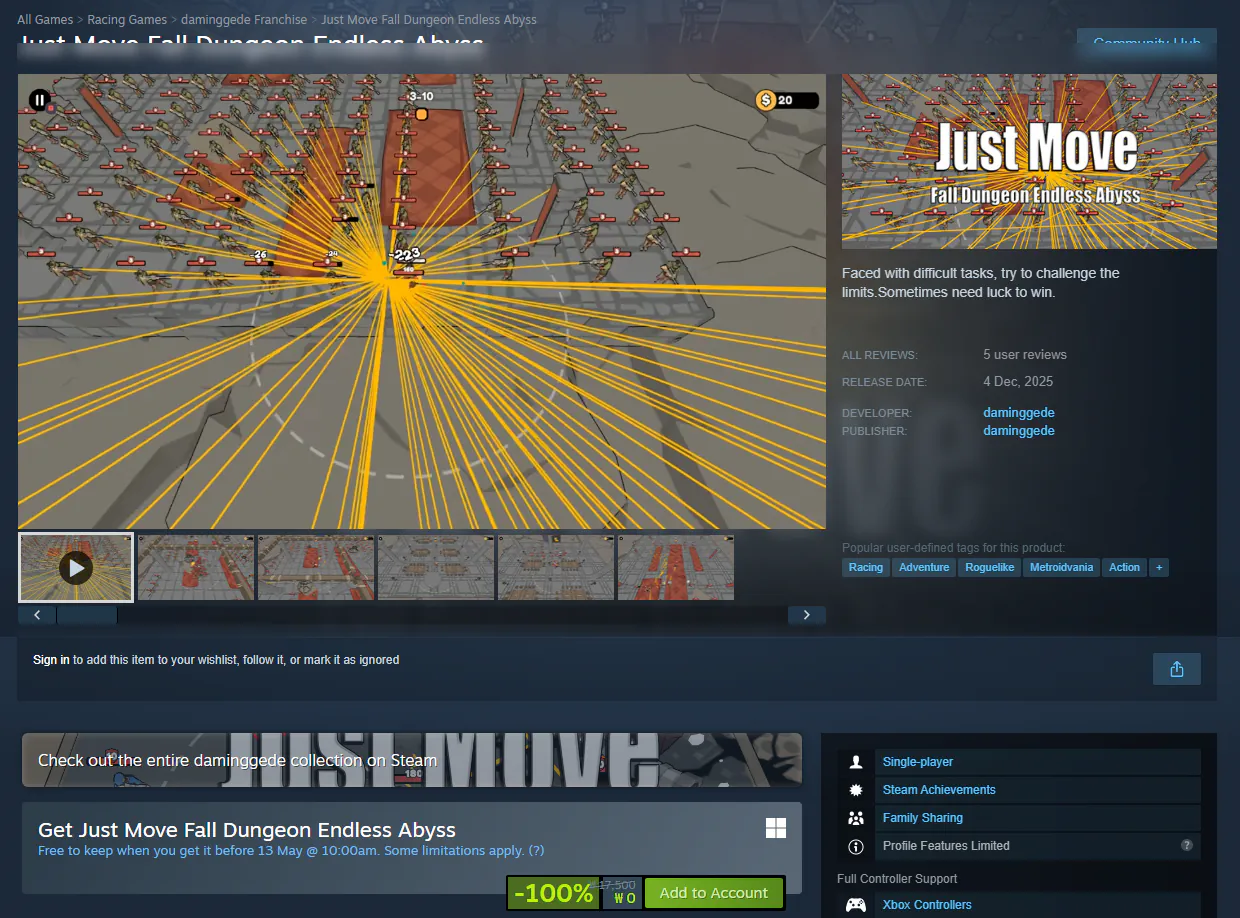Screen dimensions: 1240x918
Task: Play the first video thumbnail
Action: (76, 568)
